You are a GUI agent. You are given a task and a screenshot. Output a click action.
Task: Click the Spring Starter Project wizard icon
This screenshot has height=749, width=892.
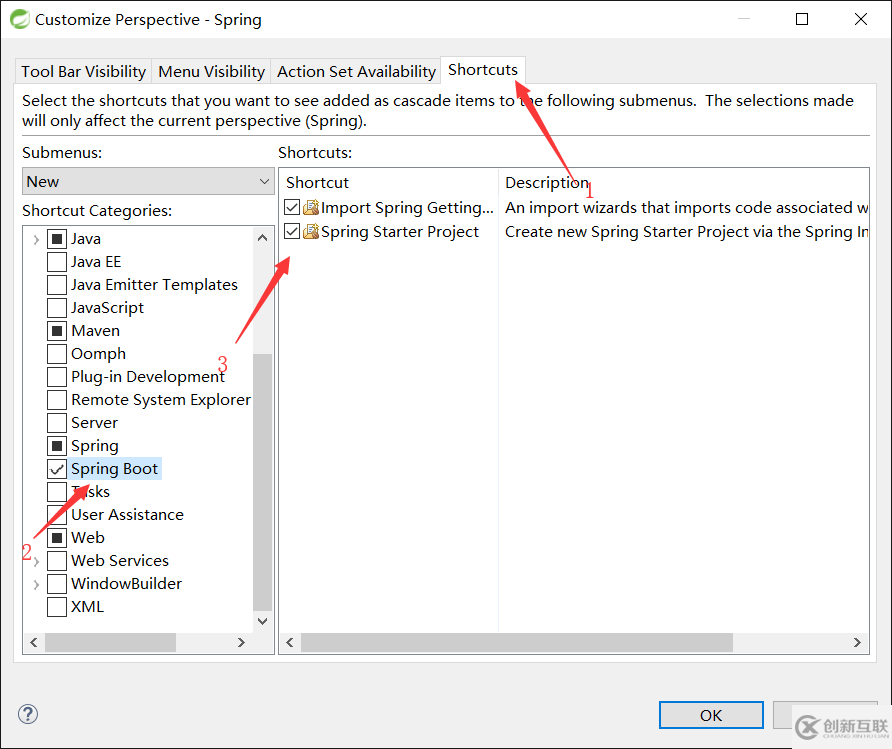click(311, 231)
